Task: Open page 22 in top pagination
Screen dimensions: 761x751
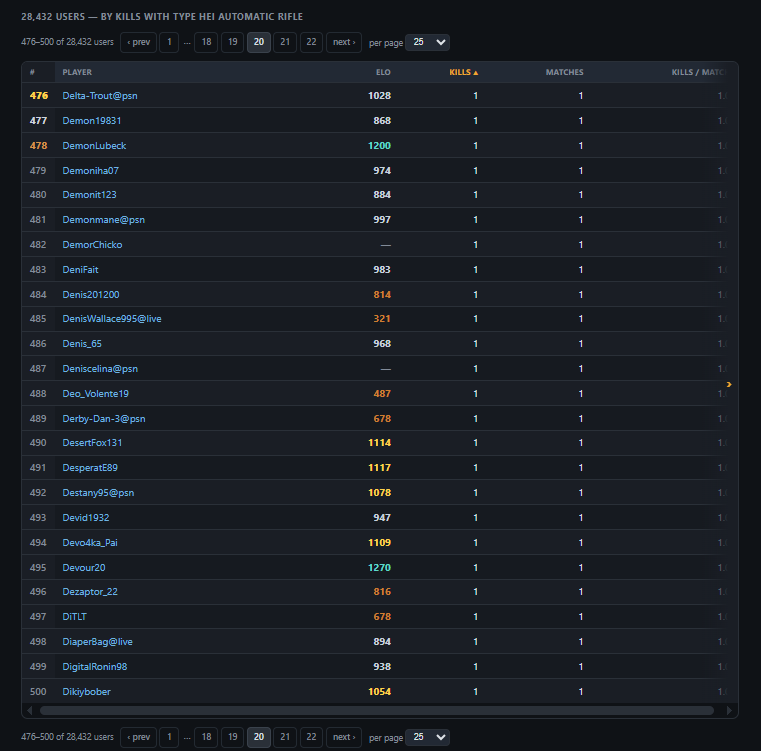Action: tap(311, 42)
